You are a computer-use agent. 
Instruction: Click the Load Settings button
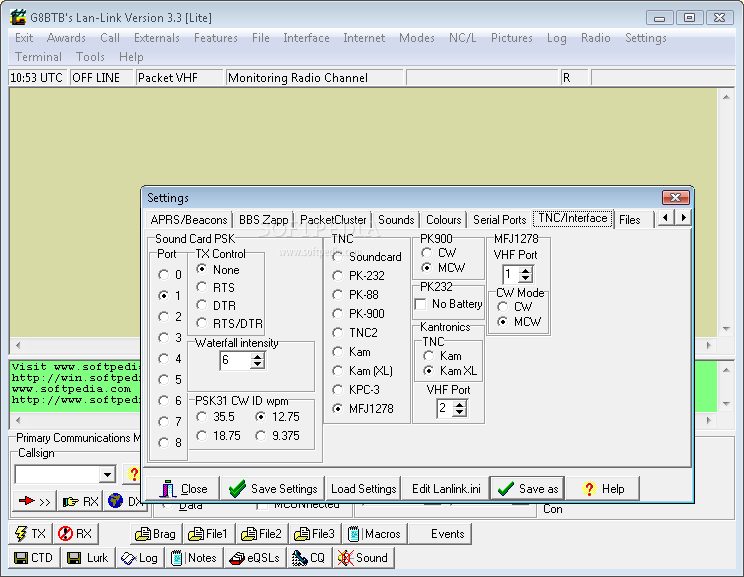coord(363,489)
